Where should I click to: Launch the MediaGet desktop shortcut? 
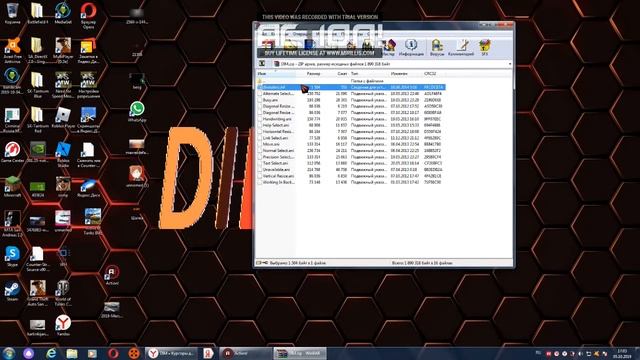point(62,13)
